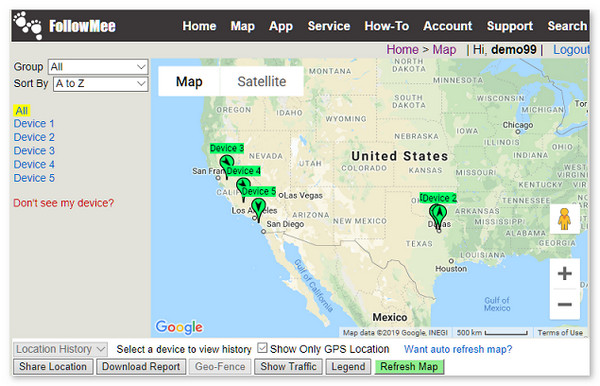This screenshot has width=600, height=386.
Task: Open Street View pegman icon
Action: pos(564,219)
